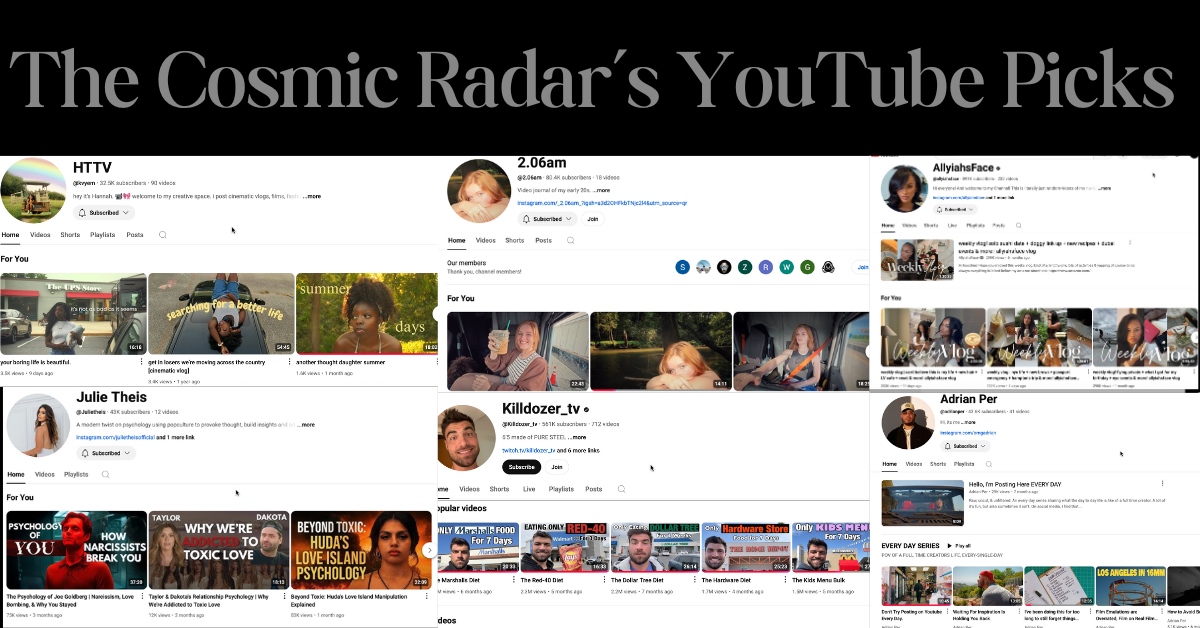Screen dimensions: 1200x628
Task: Click next arrow on Julie Theis video row
Action: 429,550
